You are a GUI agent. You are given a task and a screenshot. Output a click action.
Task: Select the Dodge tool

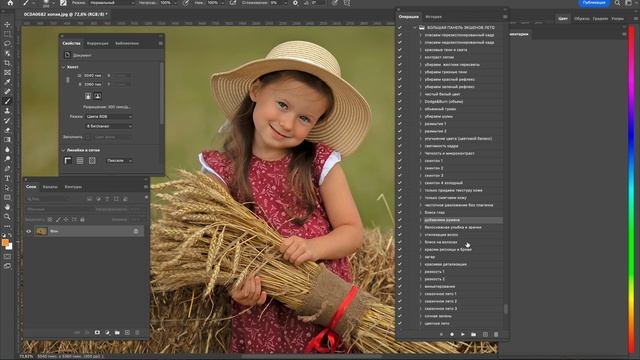click(x=7, y=159)
